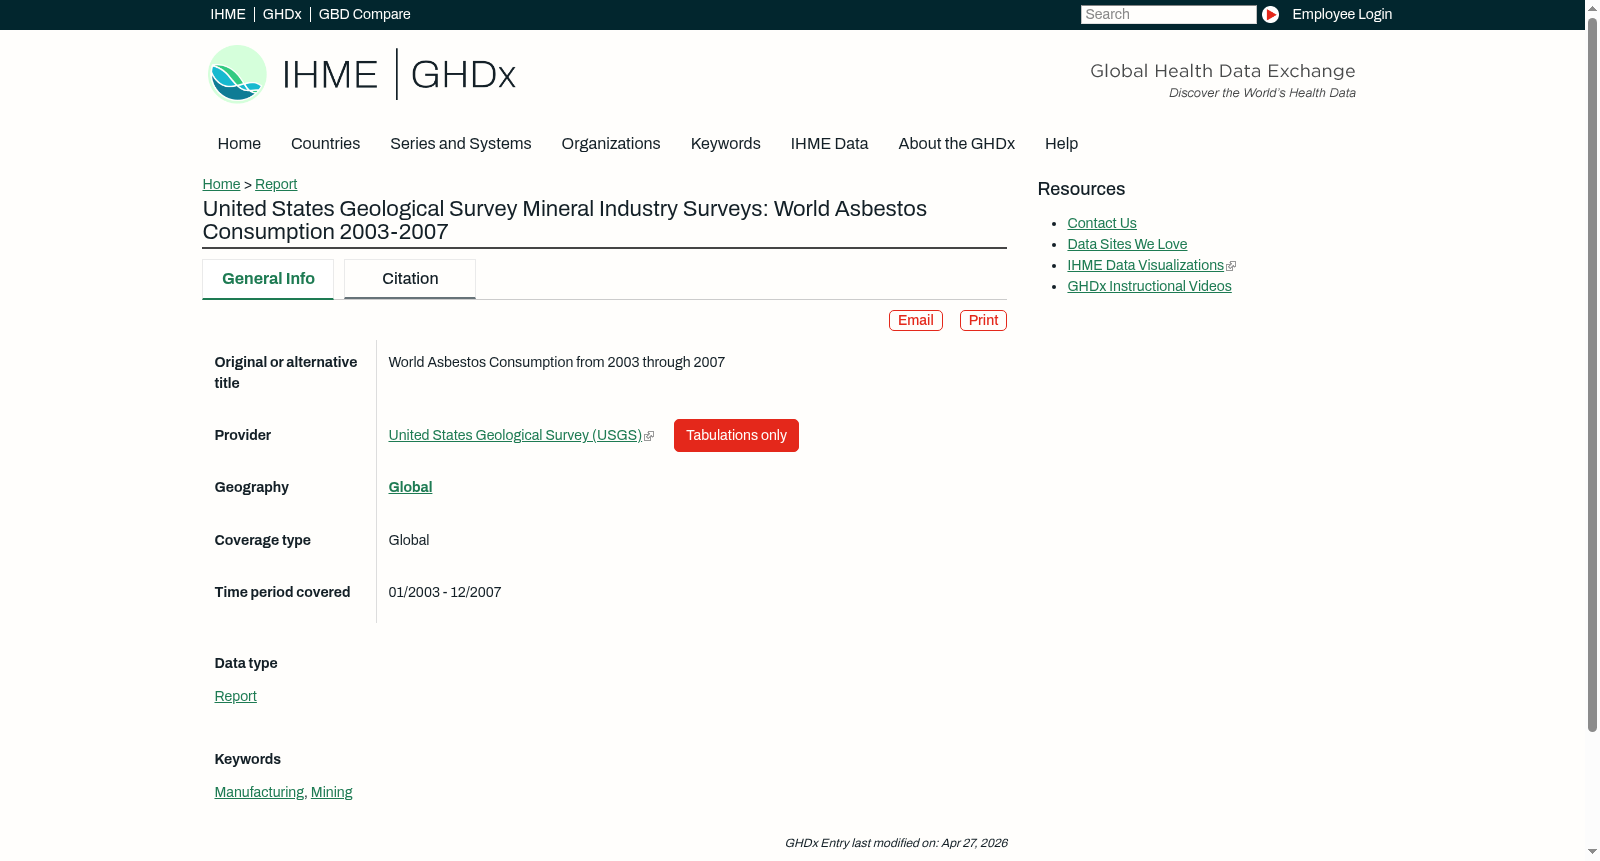This screenshot has height=861, width=1600.
Task: Click the IHME GHDx logo
Action: coord(362,74)
